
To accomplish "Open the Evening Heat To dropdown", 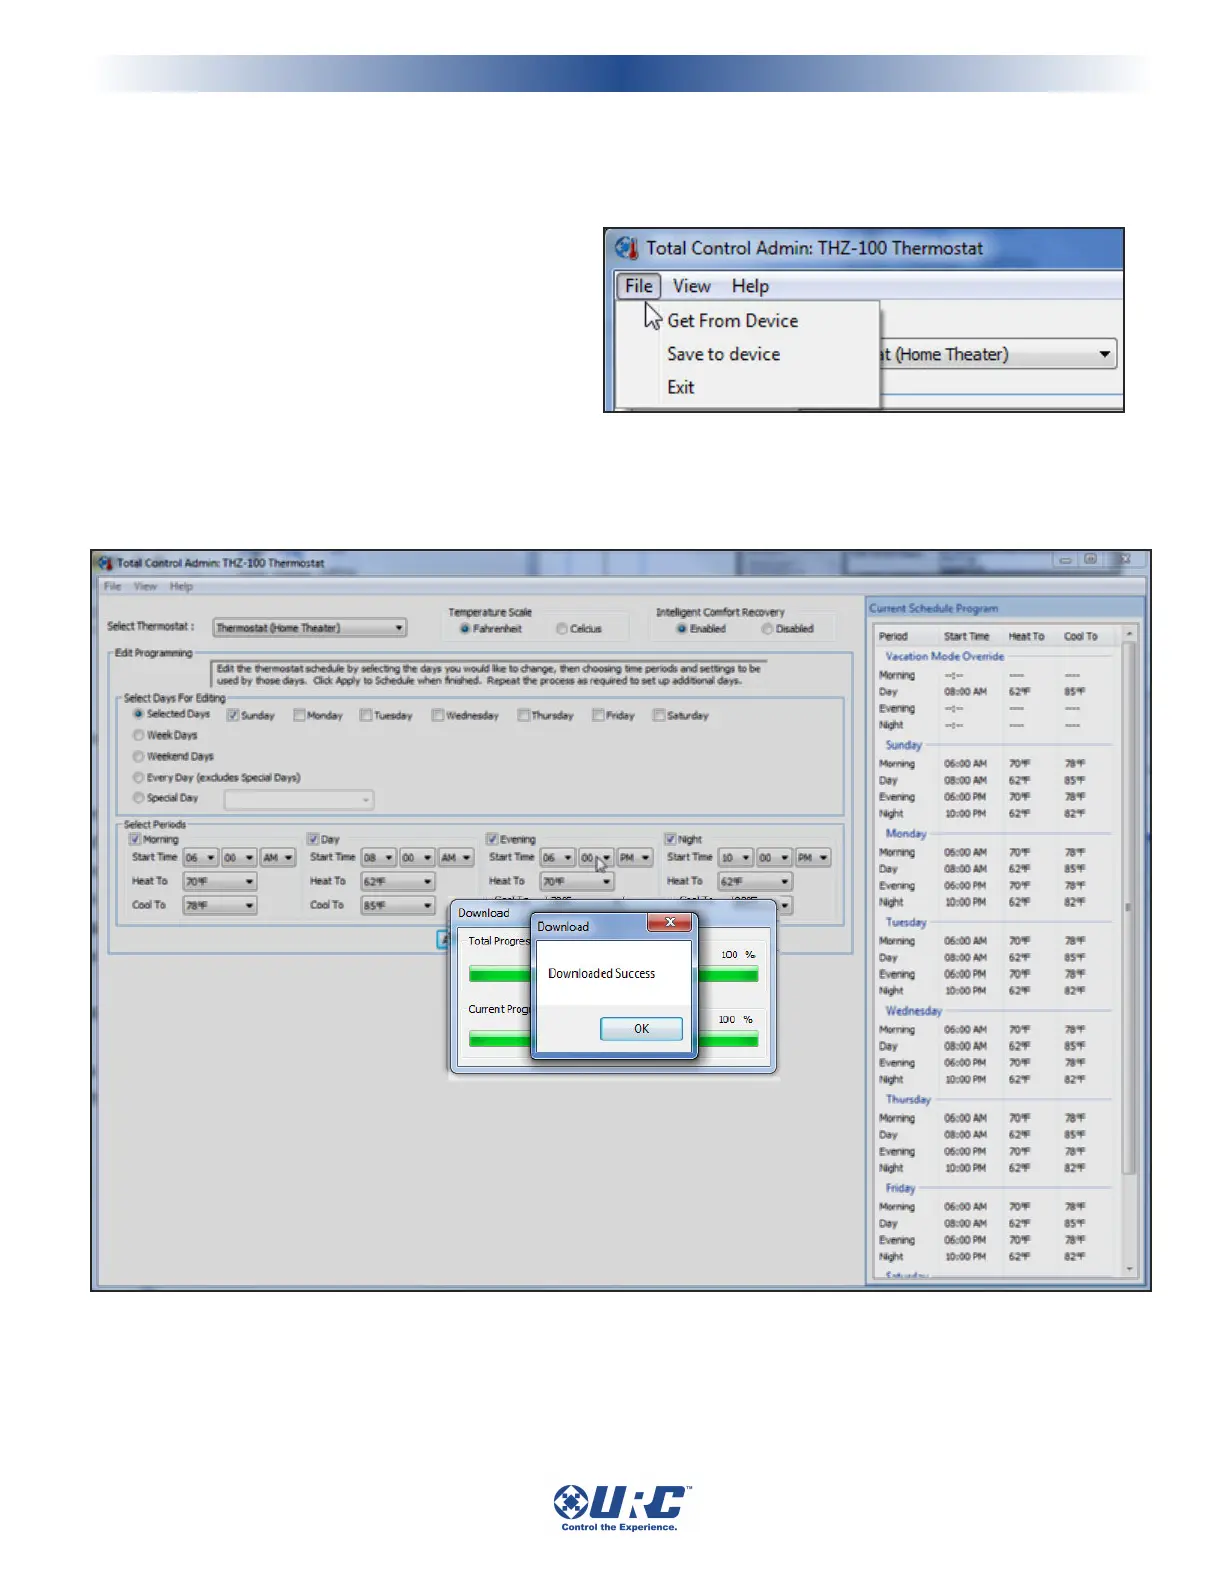I will (577, 882).
